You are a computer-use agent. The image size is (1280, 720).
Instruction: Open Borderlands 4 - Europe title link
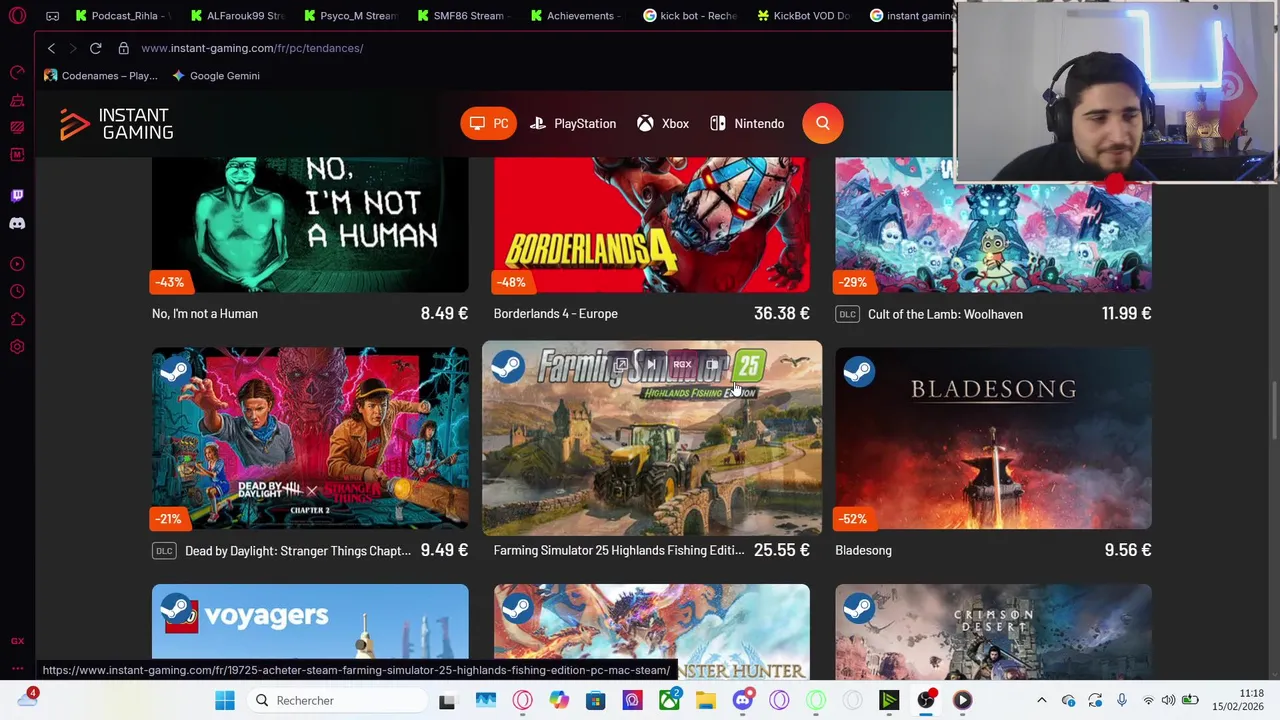pyautogui.click(x=555, y=314)
